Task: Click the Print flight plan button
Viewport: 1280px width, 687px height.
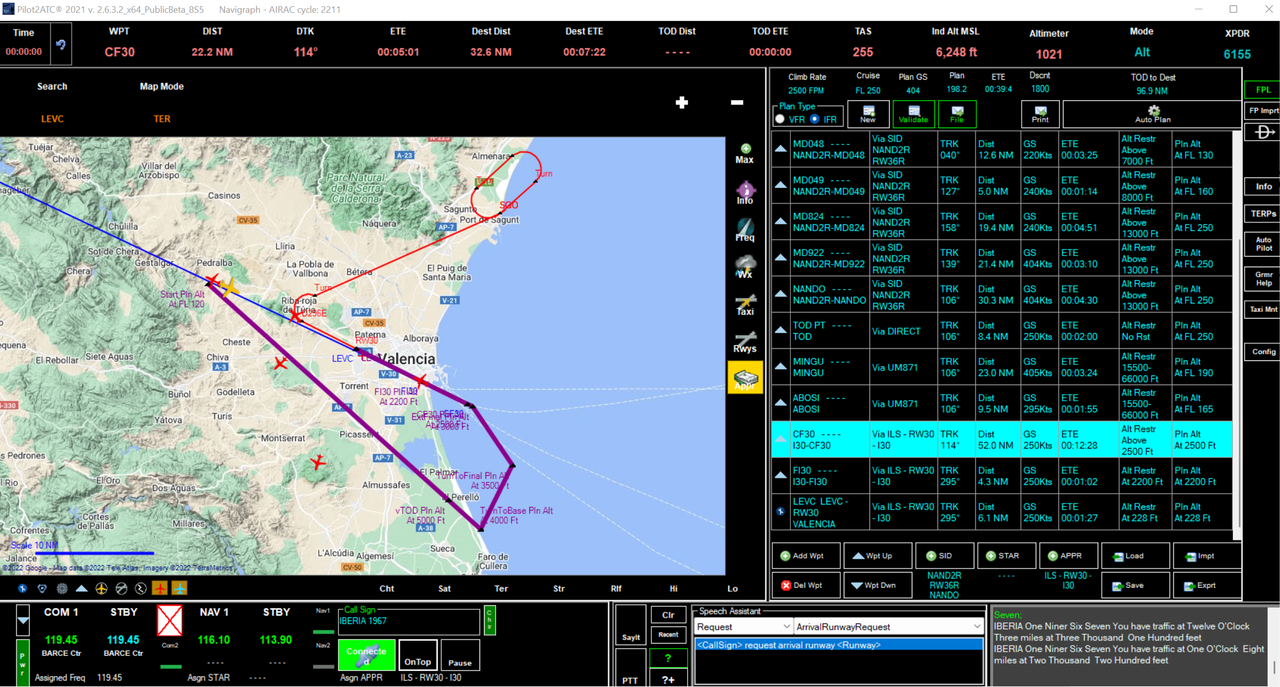Action: coord(1041,114)
